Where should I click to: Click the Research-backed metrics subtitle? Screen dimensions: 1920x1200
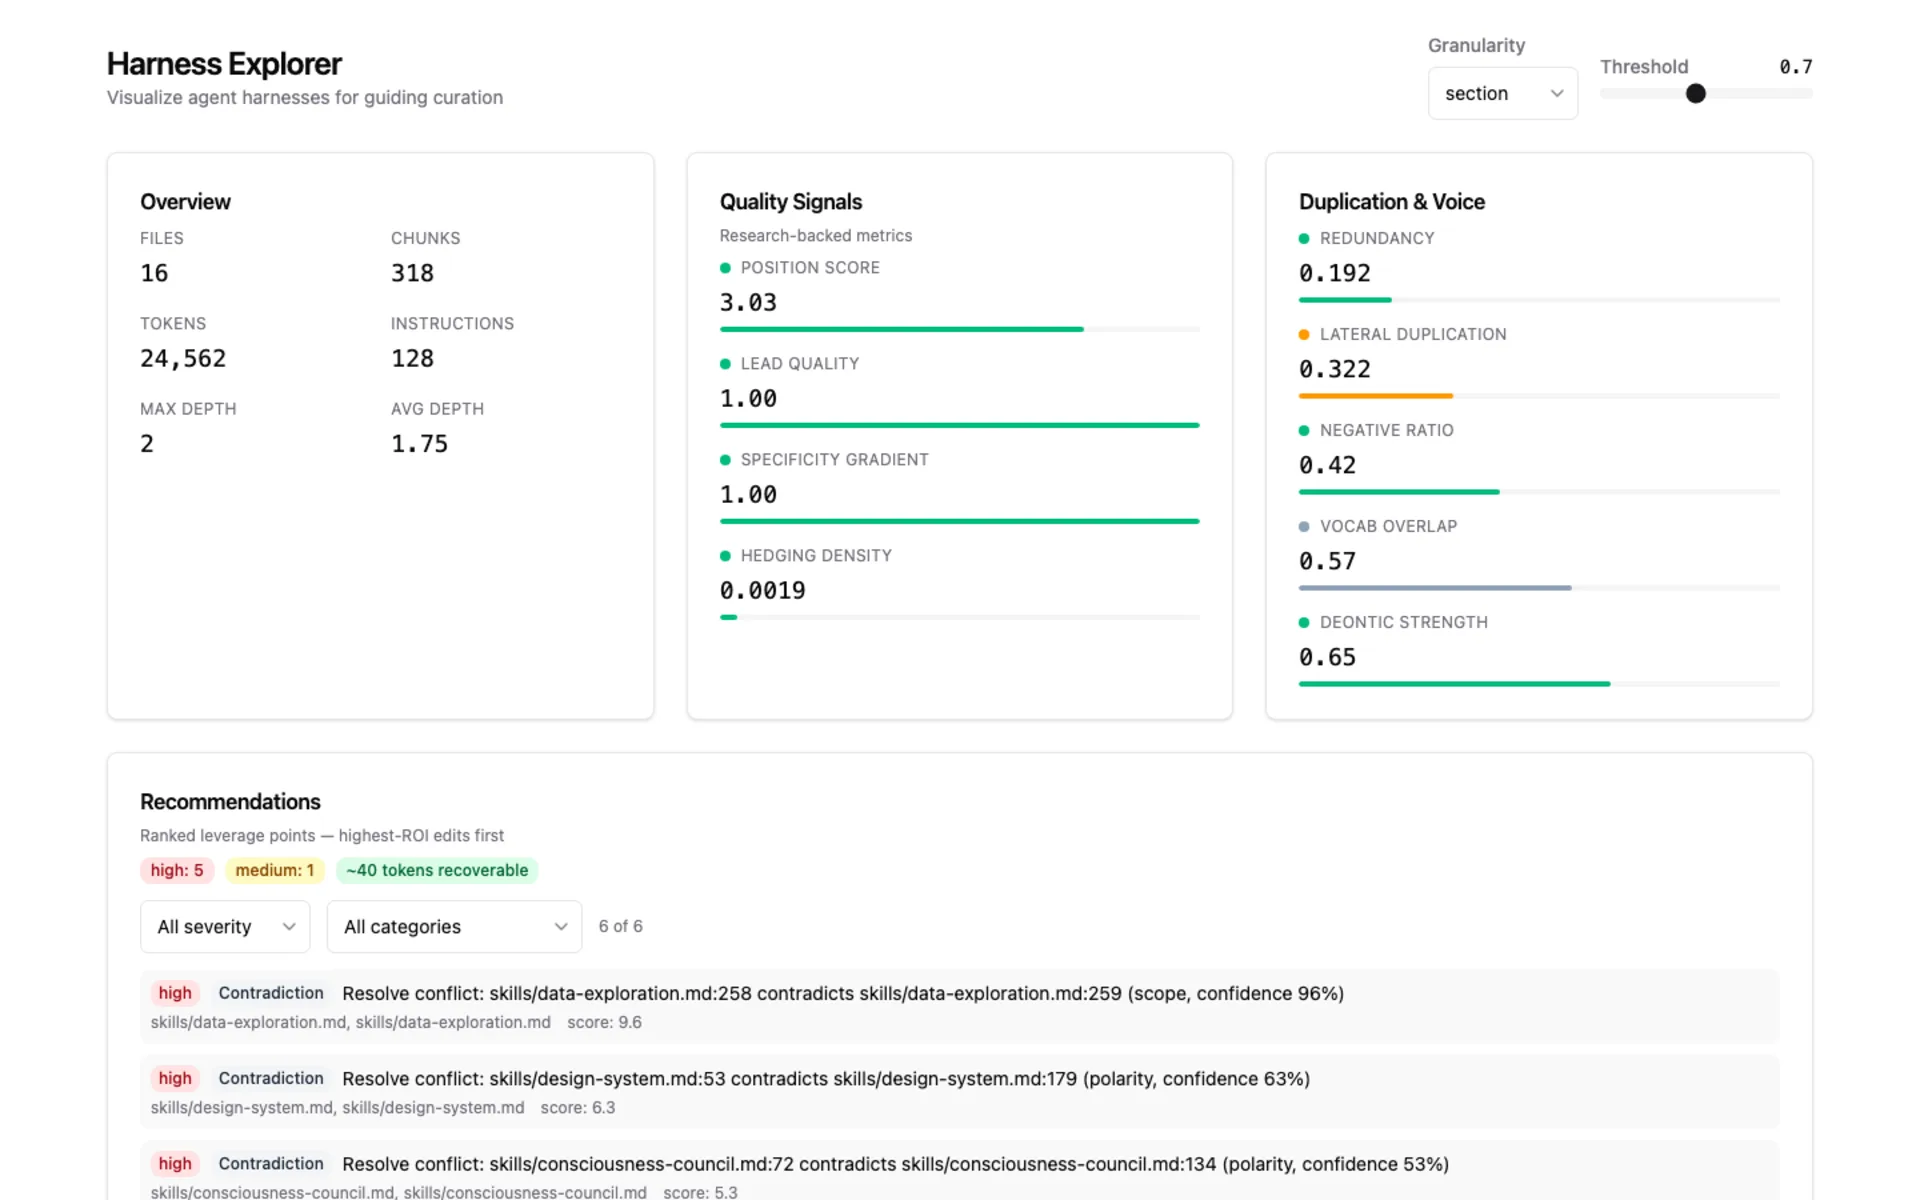coord(816,236)
